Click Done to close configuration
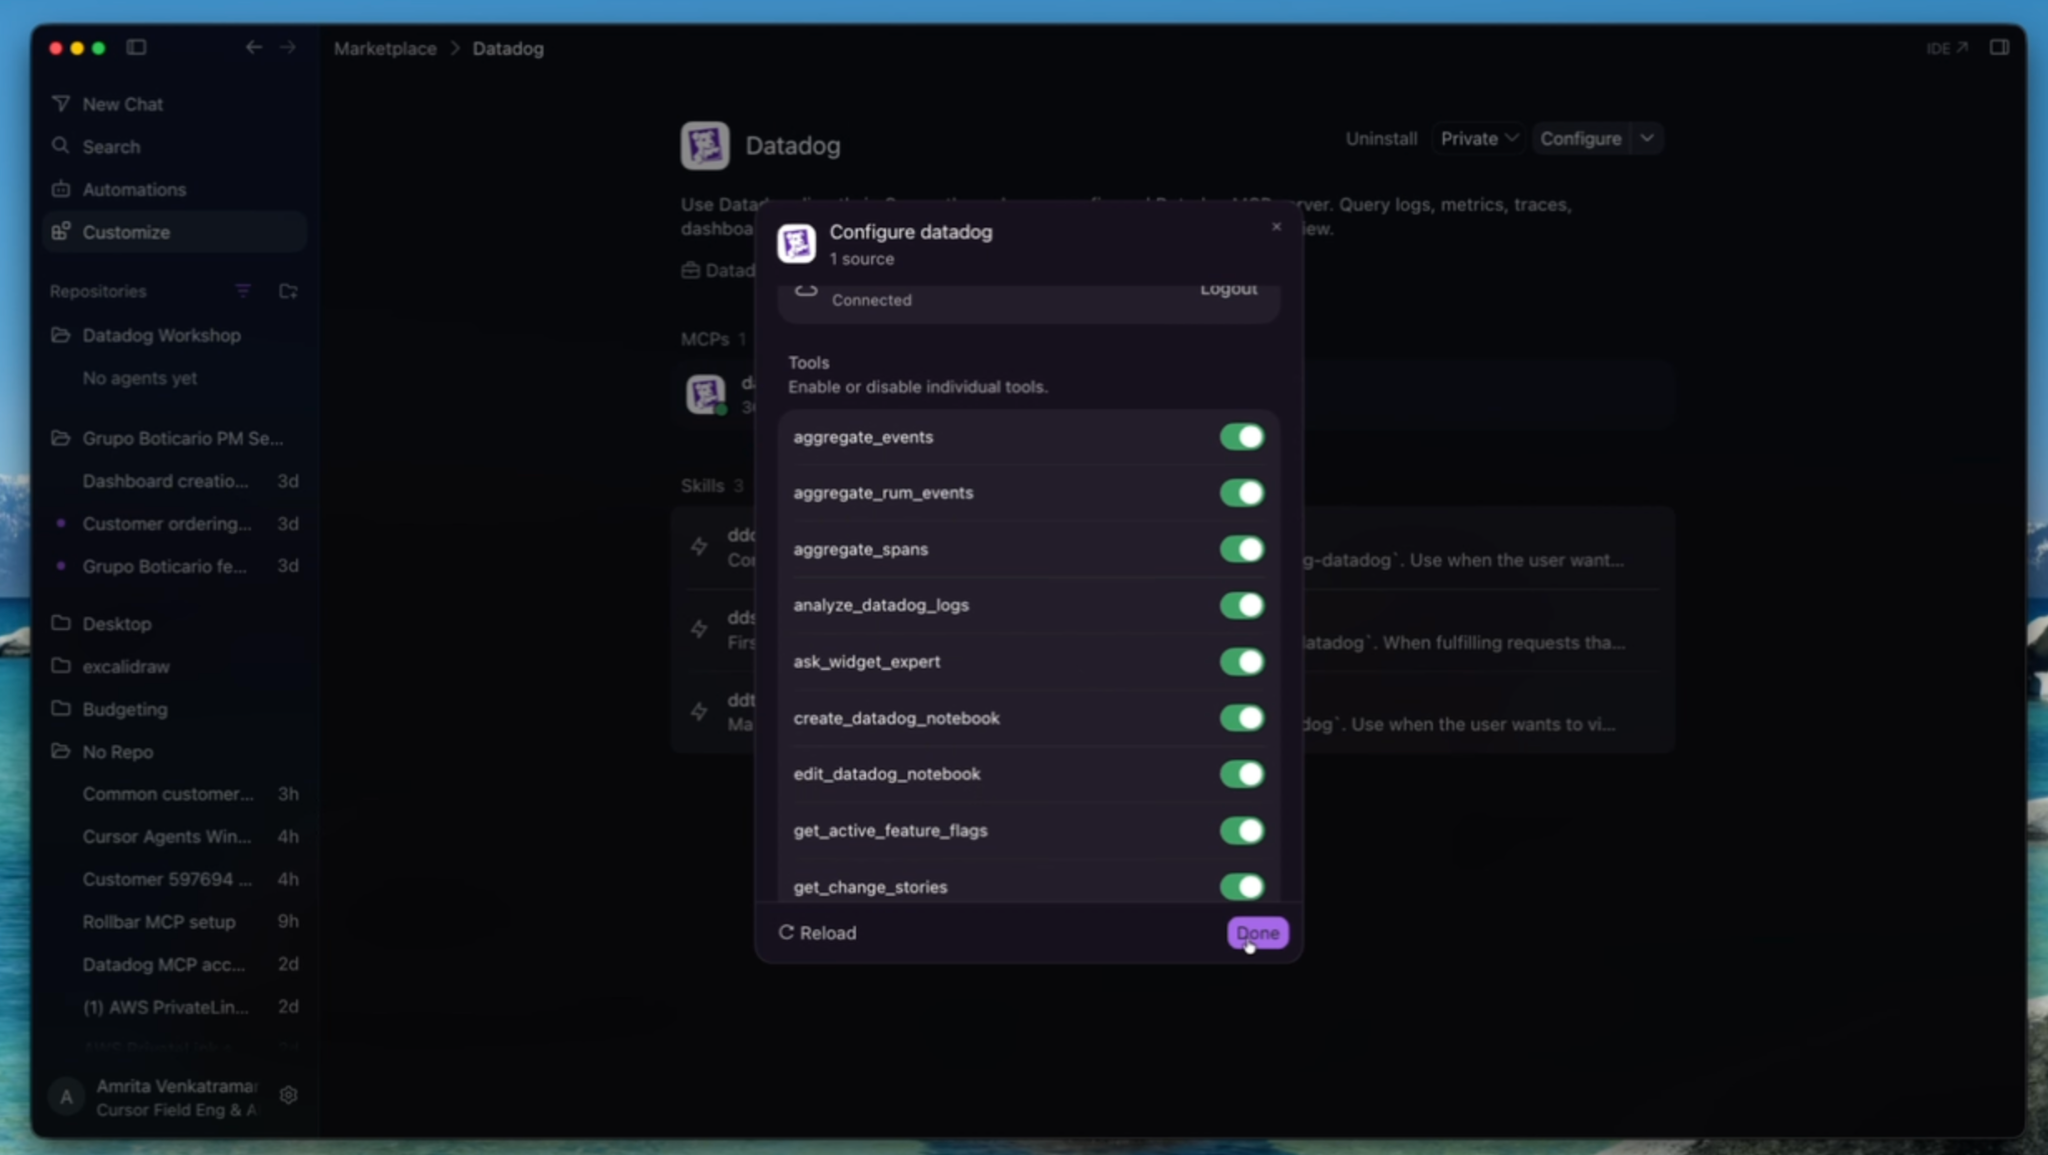Screen dimensions: 2048x1155 [1257, 933]
